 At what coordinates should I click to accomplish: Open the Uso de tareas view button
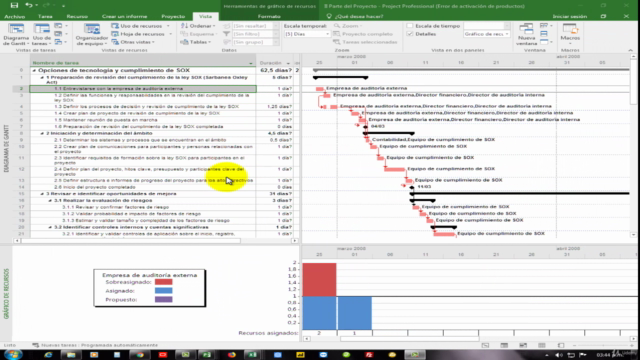point(41,34)
